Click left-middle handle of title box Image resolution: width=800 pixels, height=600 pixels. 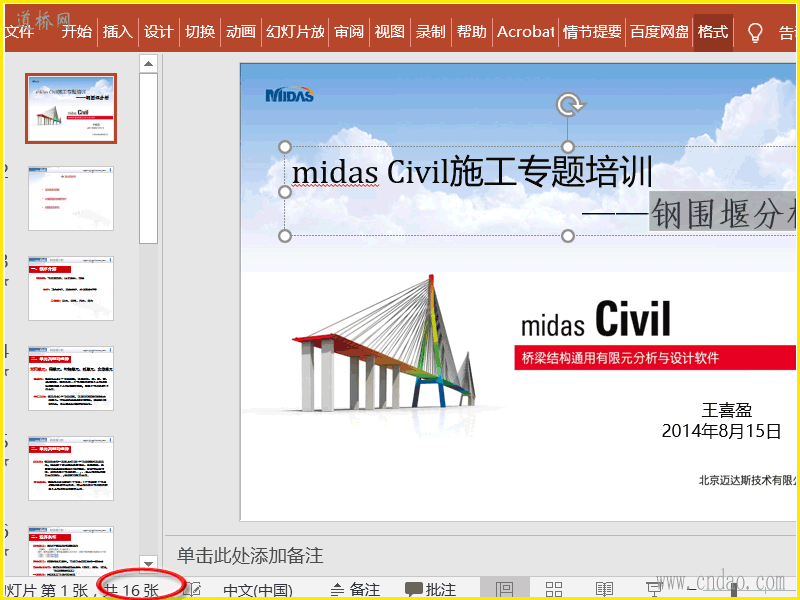coord(285,191)
